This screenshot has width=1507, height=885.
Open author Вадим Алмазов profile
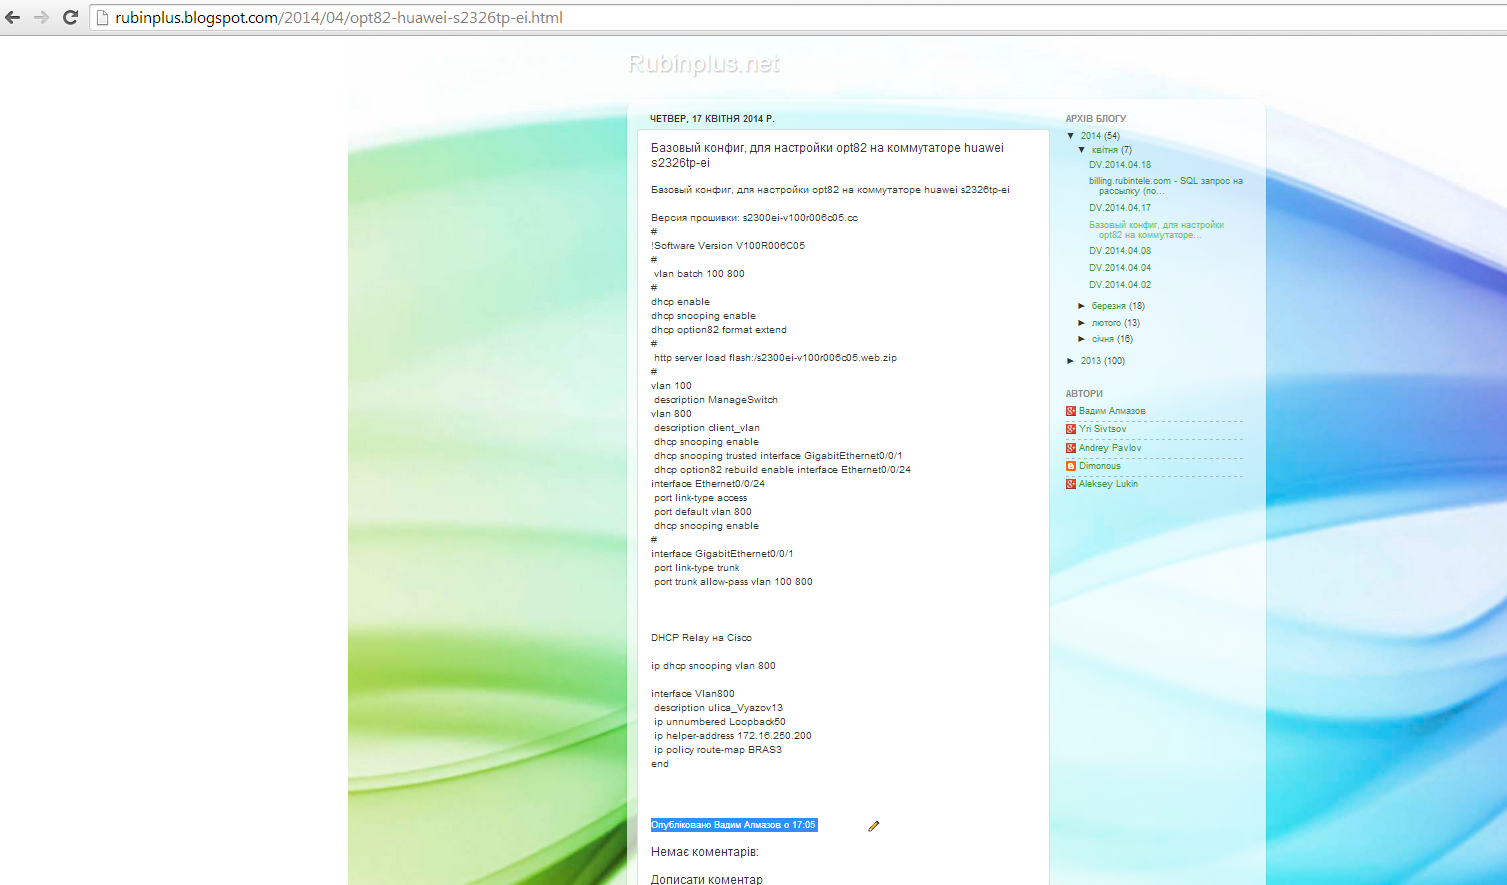pos(1112,411)
